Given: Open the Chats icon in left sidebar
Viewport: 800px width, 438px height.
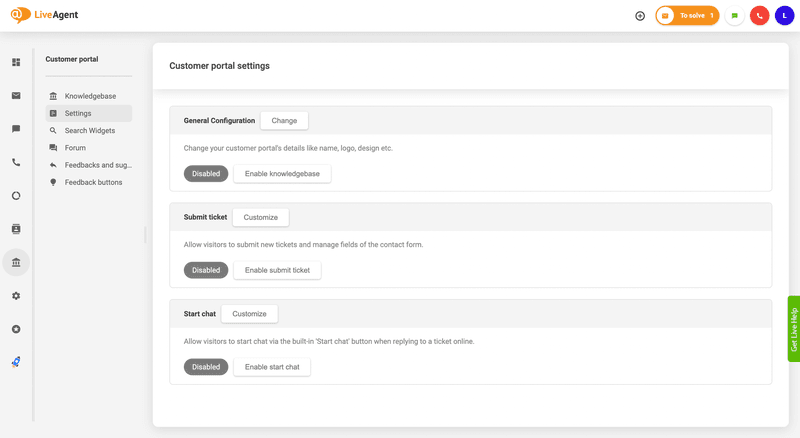Looking at the screenshot, I should coord(16,129).
